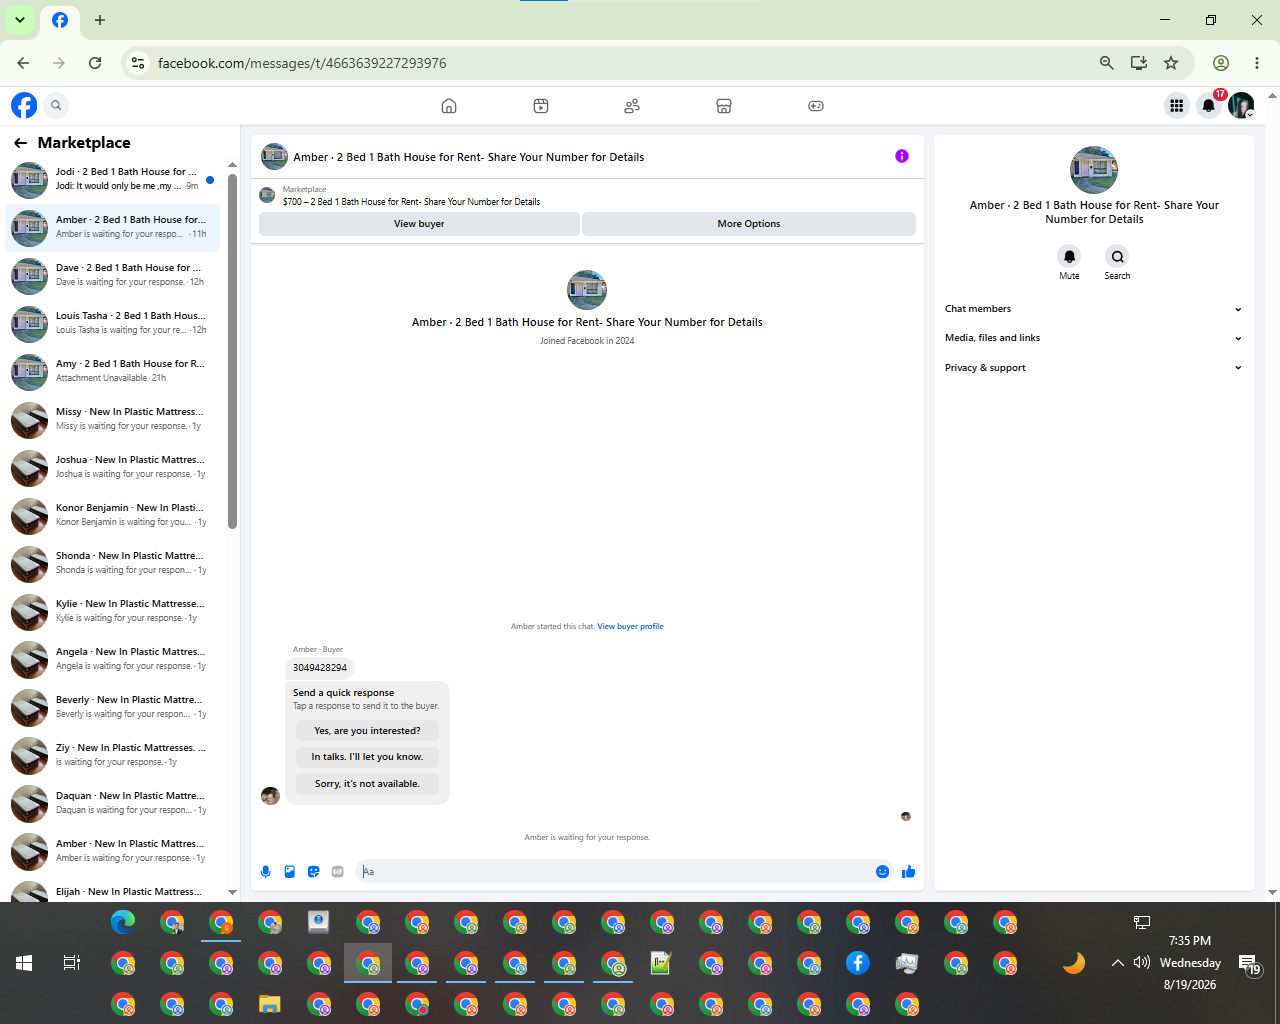
Task: Click View buyer button
Action: [419, 224]
